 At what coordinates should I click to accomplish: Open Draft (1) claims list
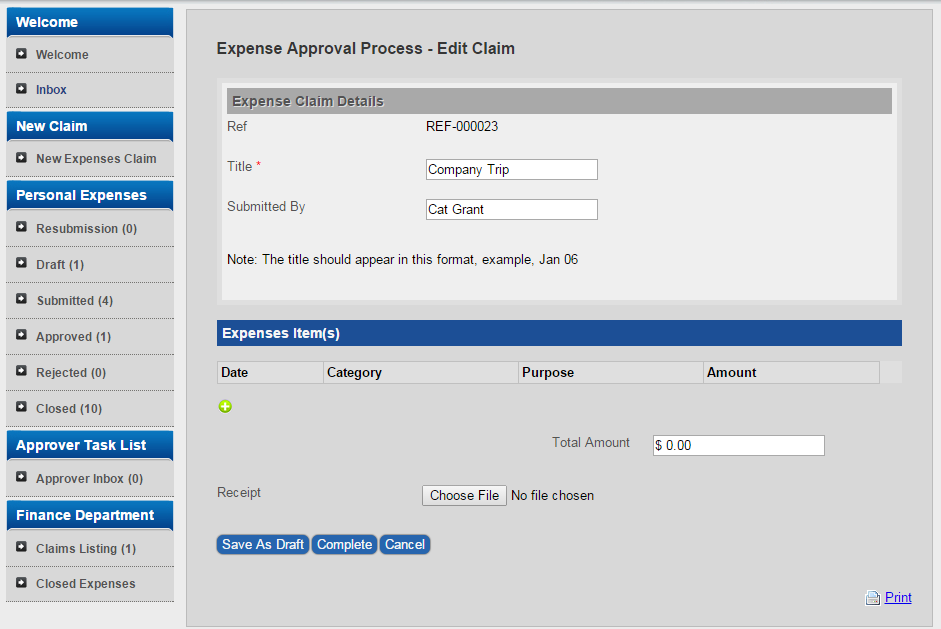(x=60, y=265)
